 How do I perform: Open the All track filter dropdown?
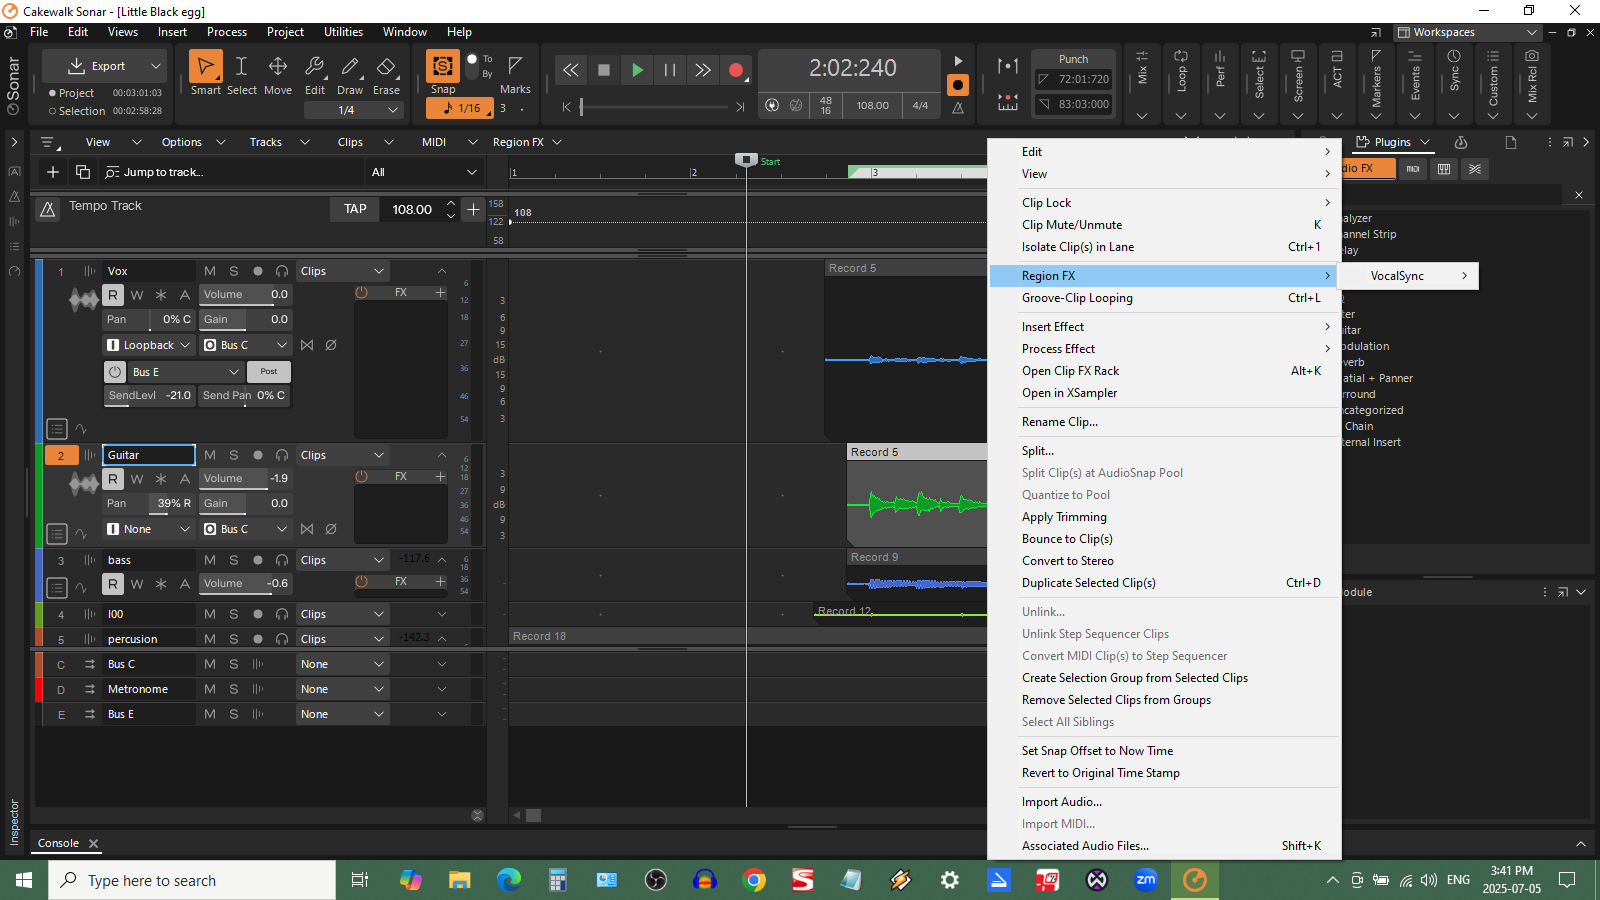click(x=424, y=172)
